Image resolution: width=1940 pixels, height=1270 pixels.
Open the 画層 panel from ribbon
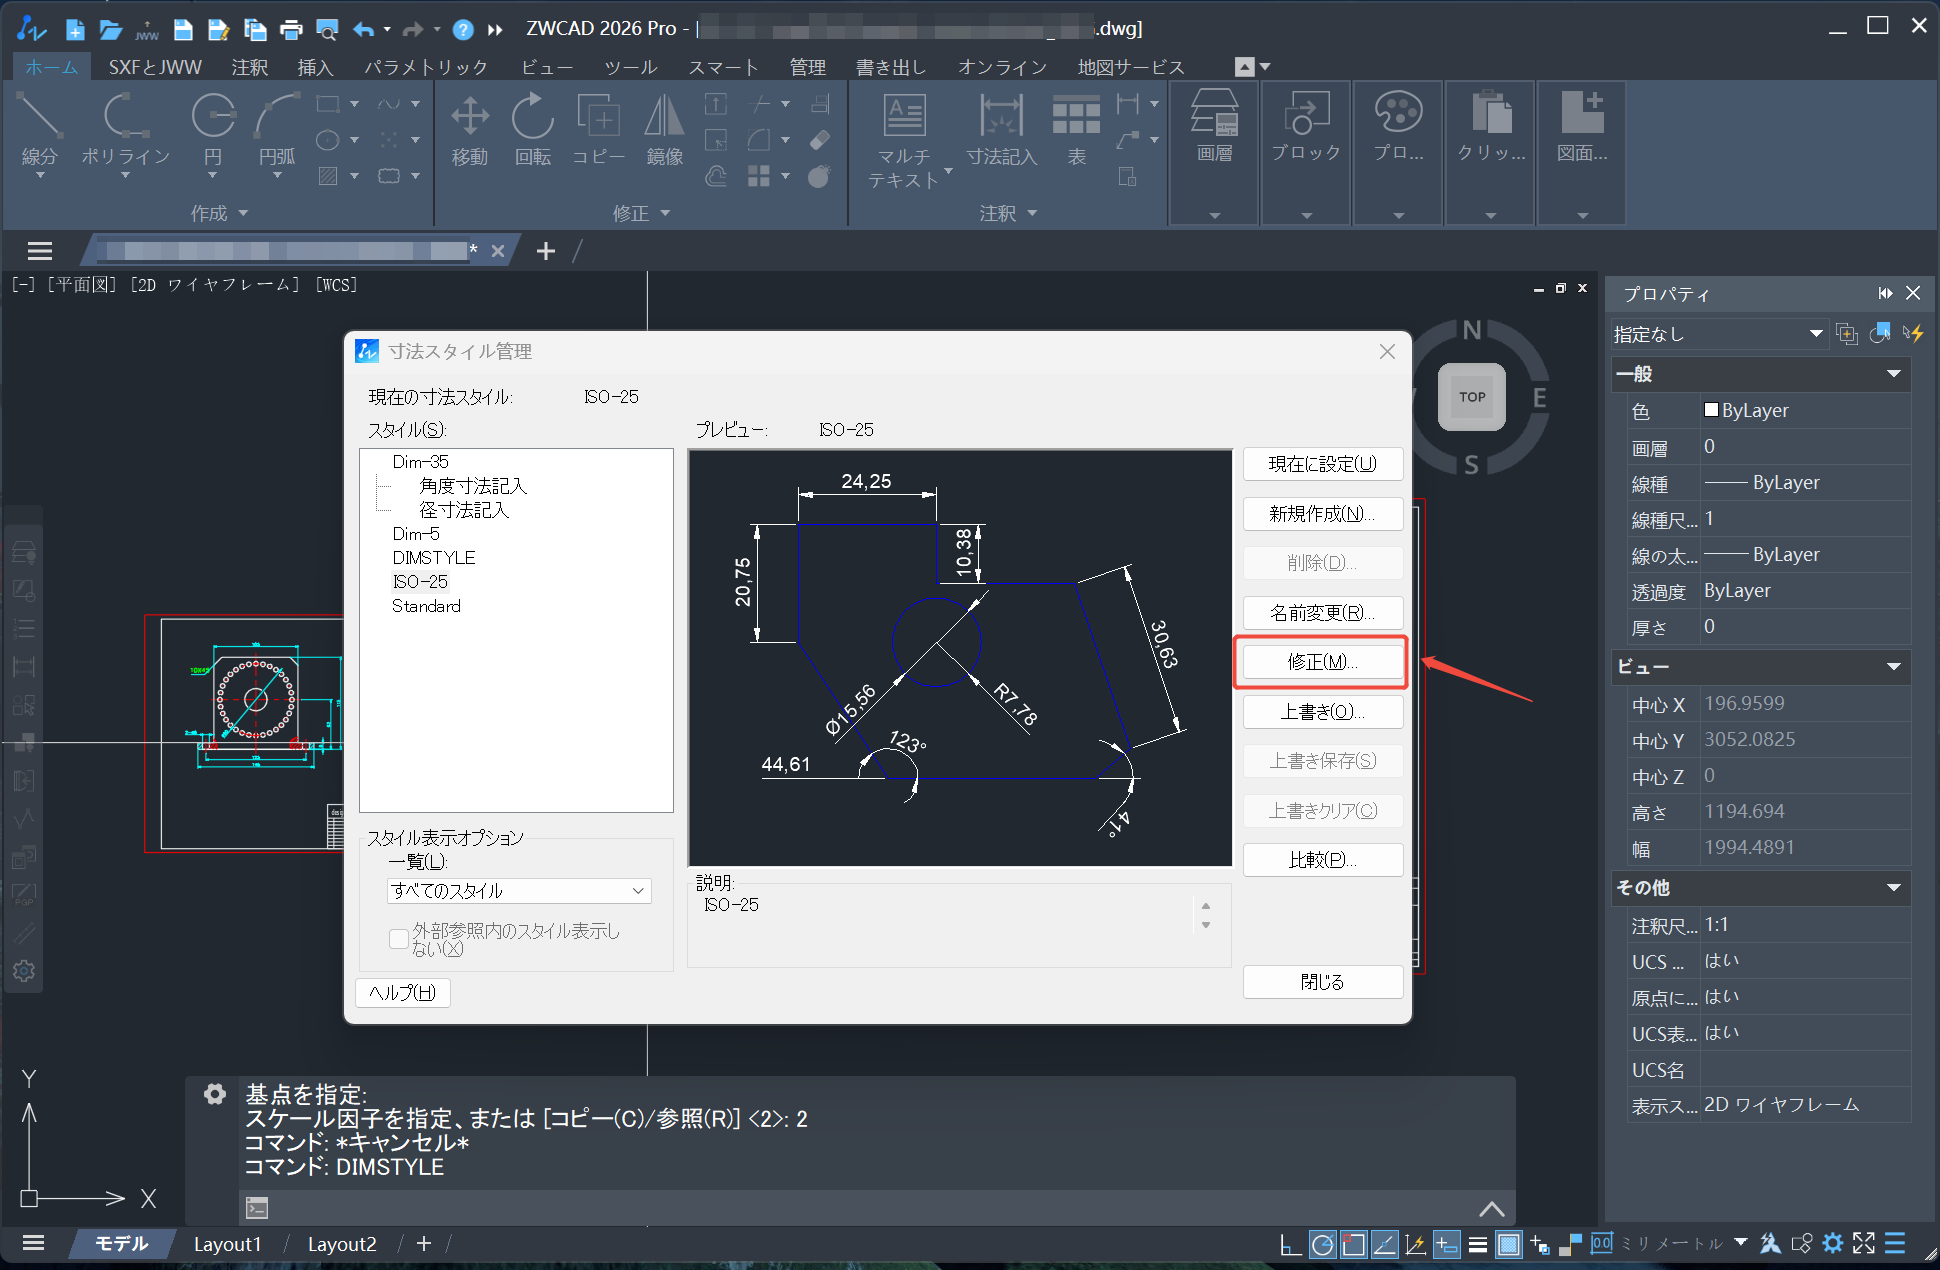pyautogui.click(x=1212, y=125)
